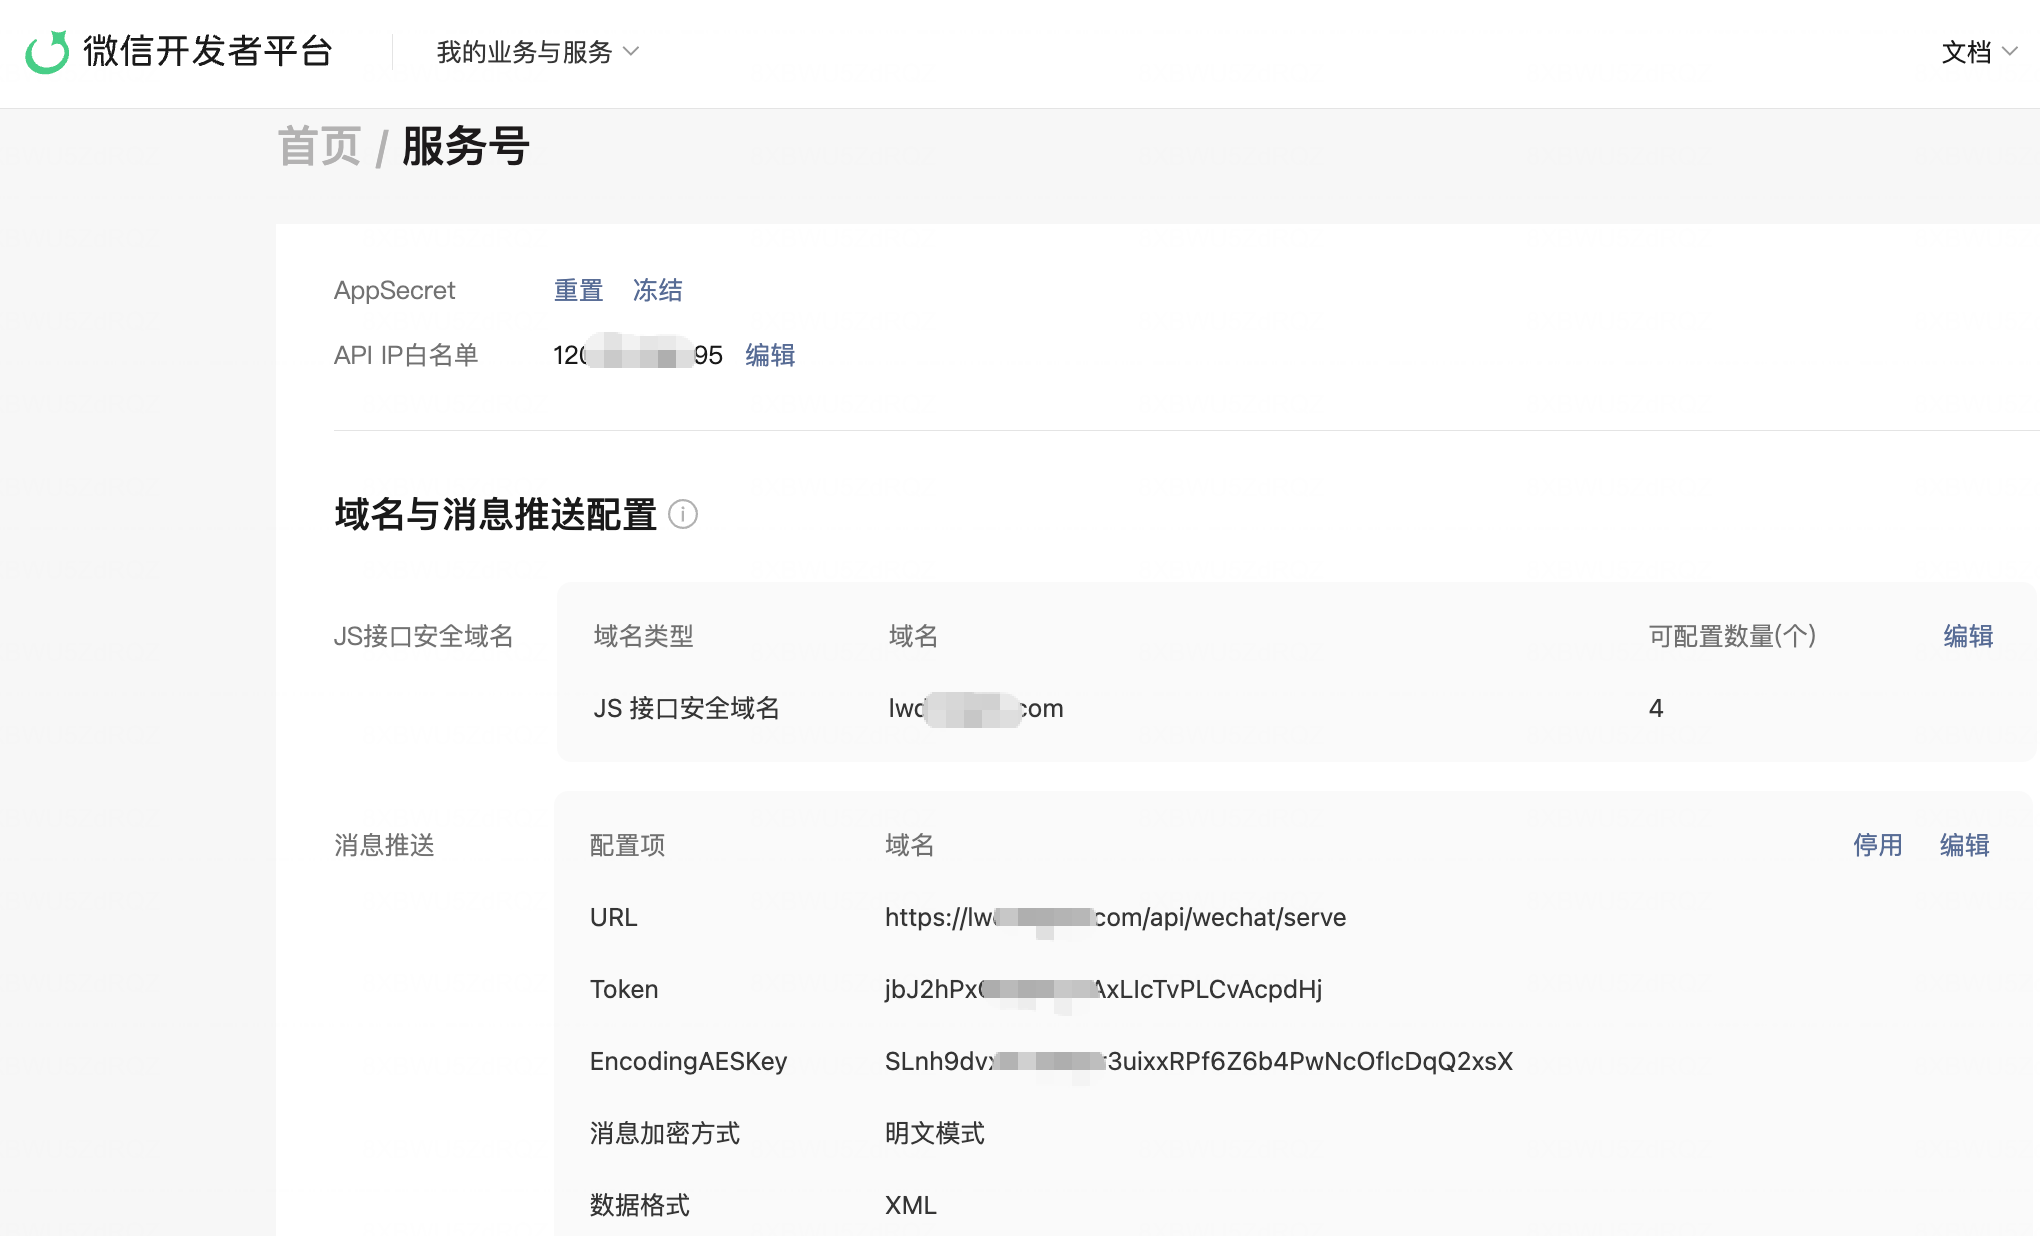Image resolution: width=2040 pixels, height=1236 pixels.
Task: Click the EncodingAESKey value
Action: 1197,1062
